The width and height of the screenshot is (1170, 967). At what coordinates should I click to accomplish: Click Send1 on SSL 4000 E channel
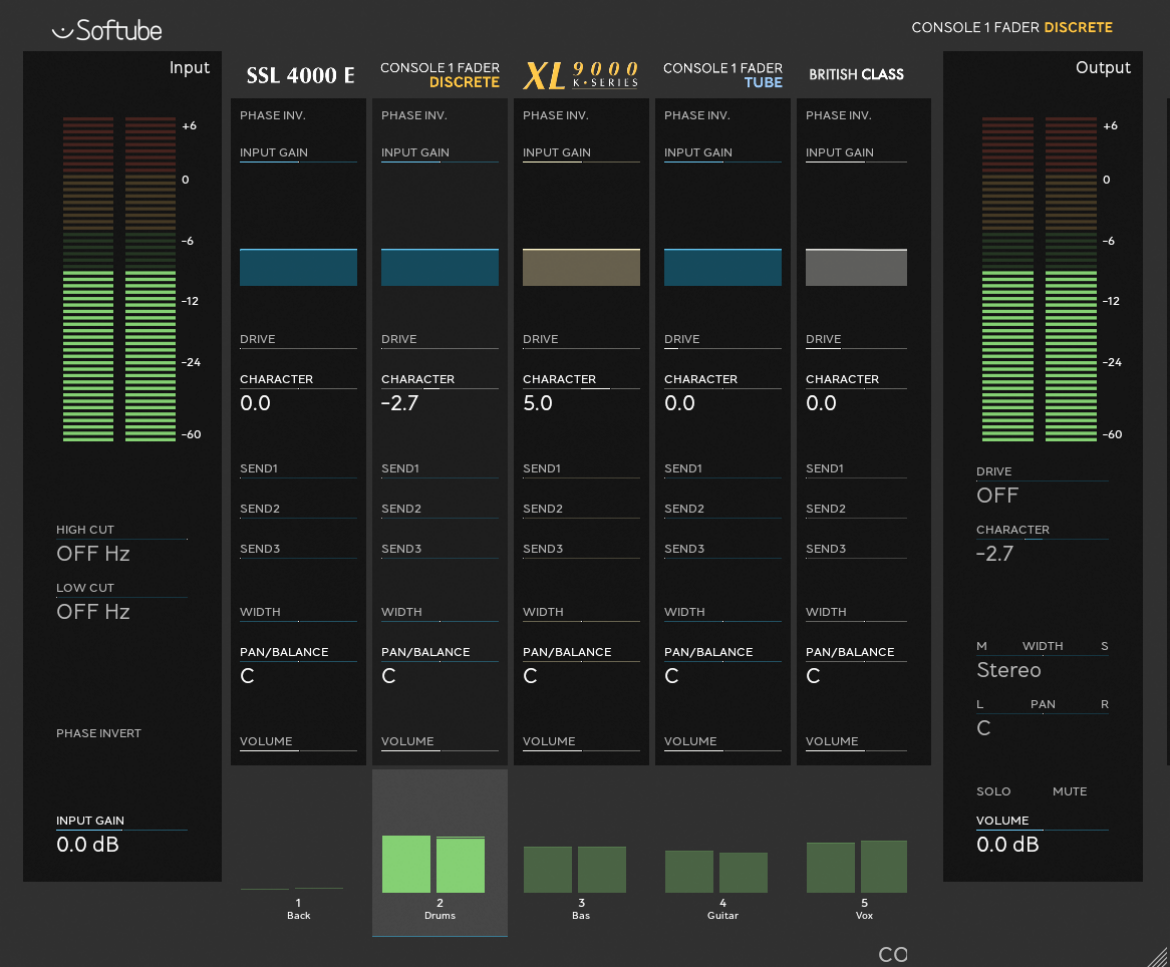(298, 469)
